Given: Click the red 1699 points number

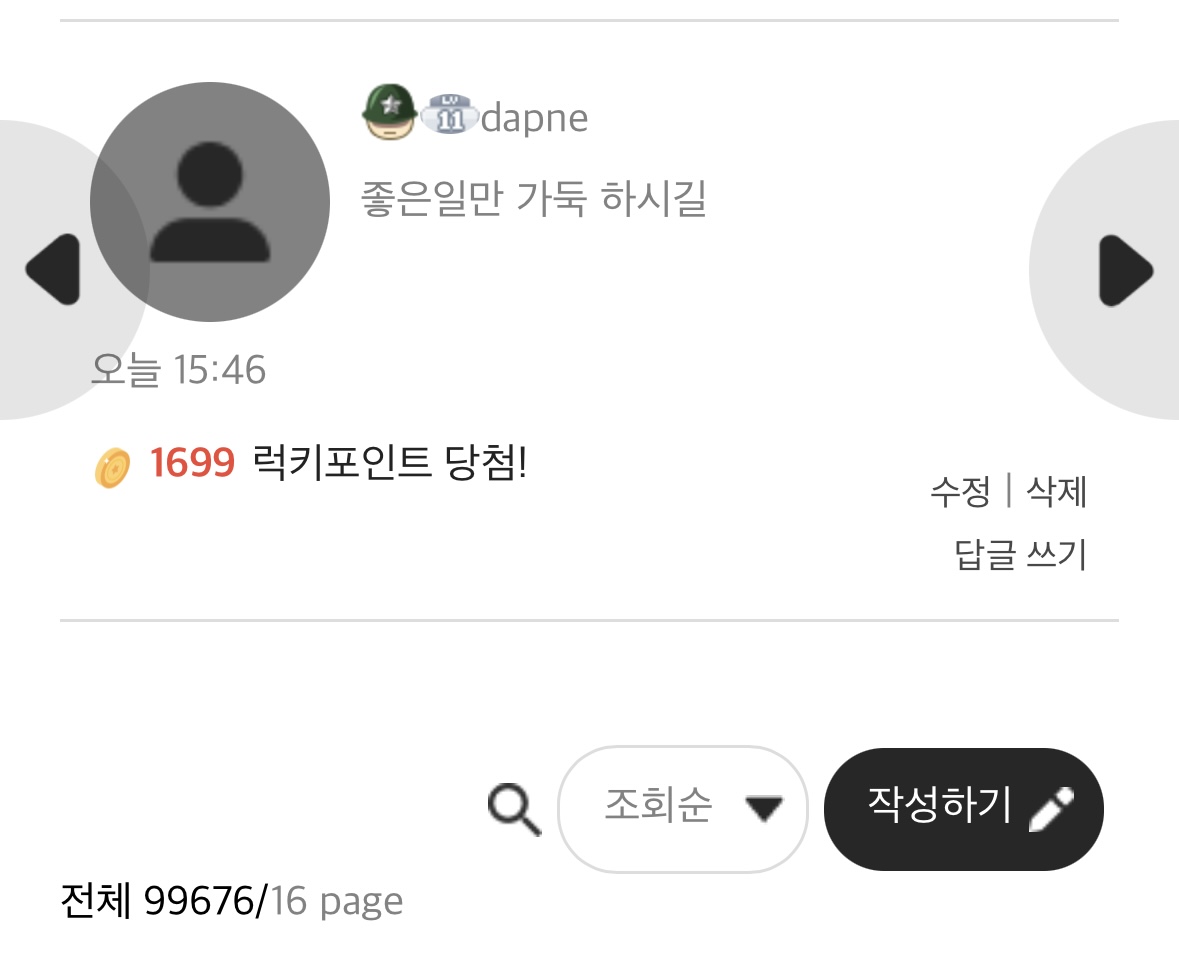Looking at the screenshot, I should pyautogui.click(x=192, y=462).
